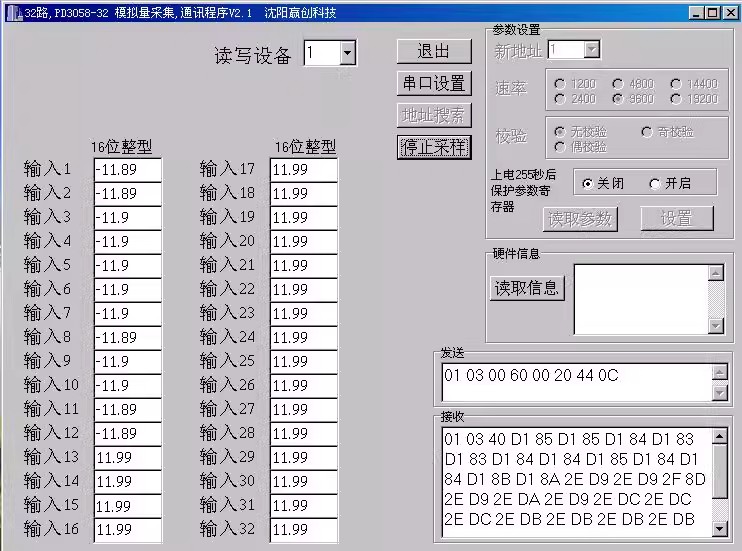Click the 读取参数 read parameters button

tap(580, 219)
